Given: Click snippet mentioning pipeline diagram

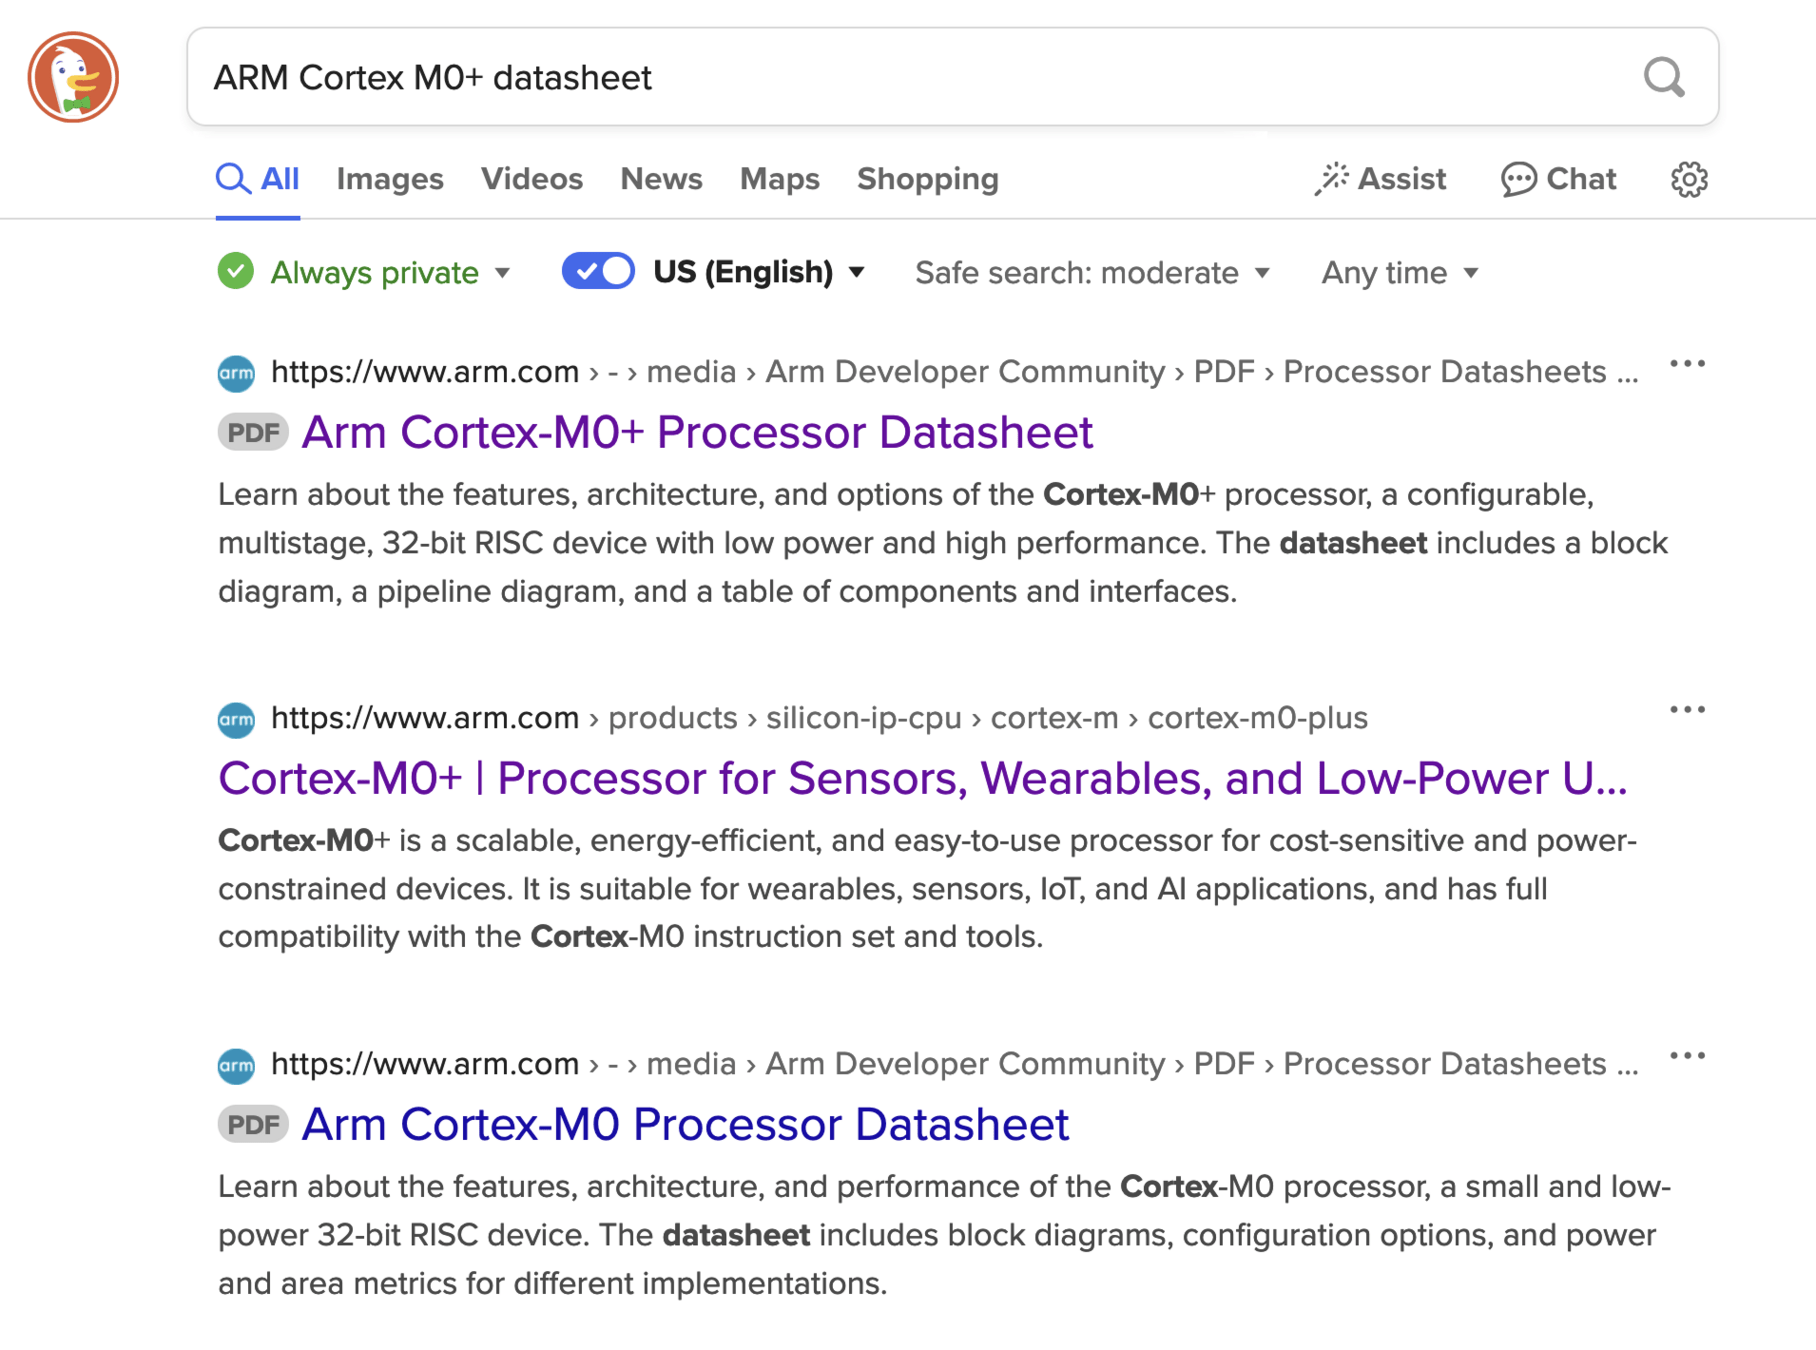Looking at the screenshot, I should tap(943, 543).
